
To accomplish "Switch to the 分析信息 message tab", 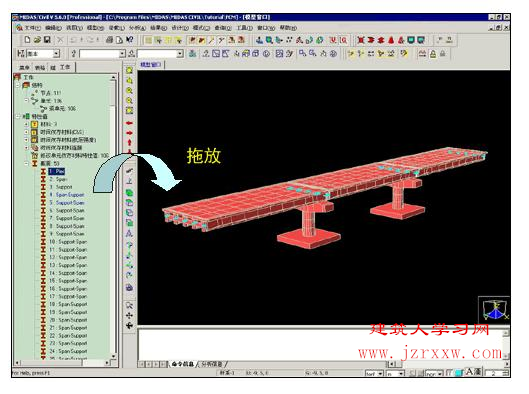I will click(212, 364).
